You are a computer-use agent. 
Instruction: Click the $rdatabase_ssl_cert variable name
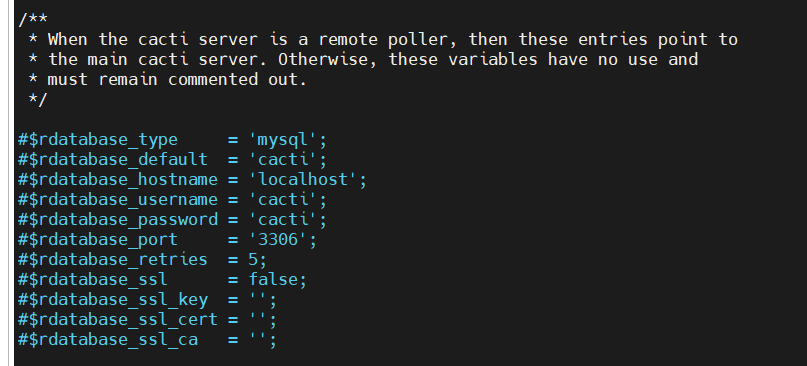(123, 320)
